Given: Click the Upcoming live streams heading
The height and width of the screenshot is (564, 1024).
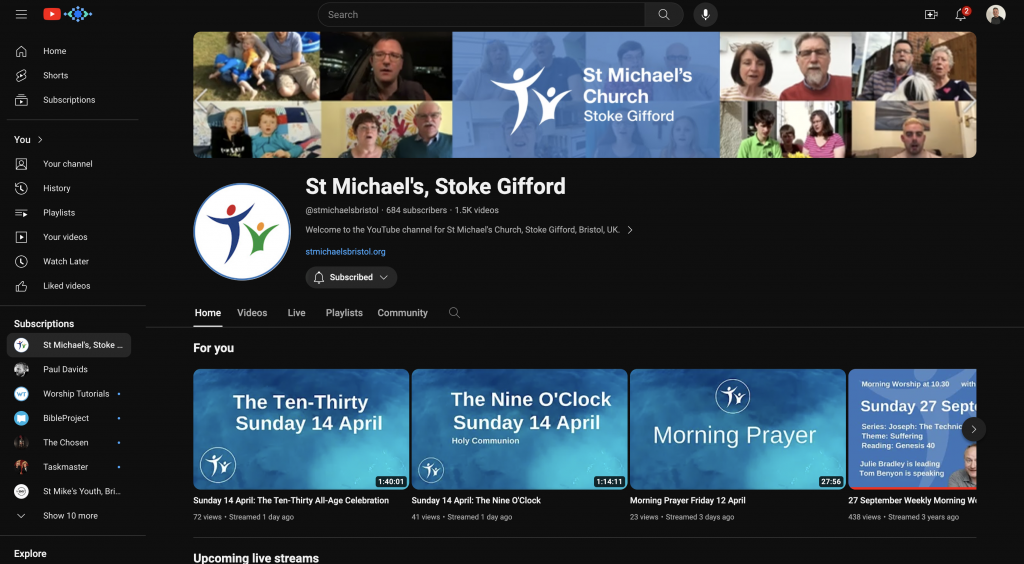Looking at the screenshot, I should tap(256, 558).
